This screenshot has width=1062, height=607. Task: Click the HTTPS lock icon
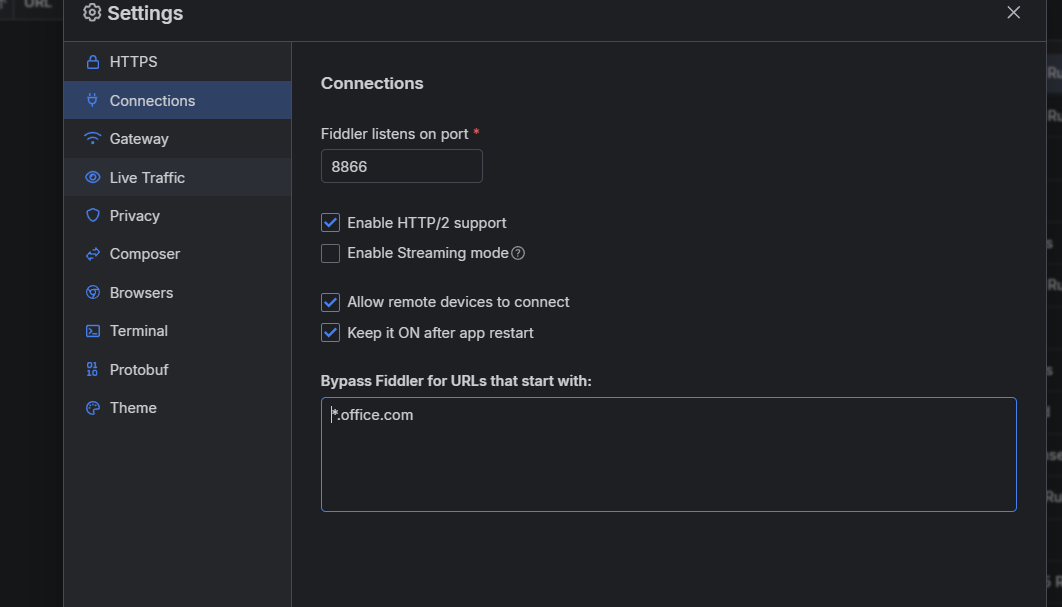(x=93, y=62)
